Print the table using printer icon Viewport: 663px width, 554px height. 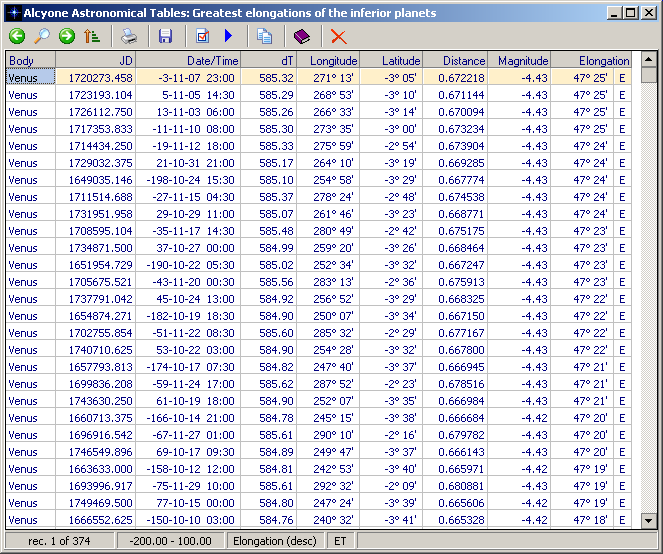tap(129, 37)
